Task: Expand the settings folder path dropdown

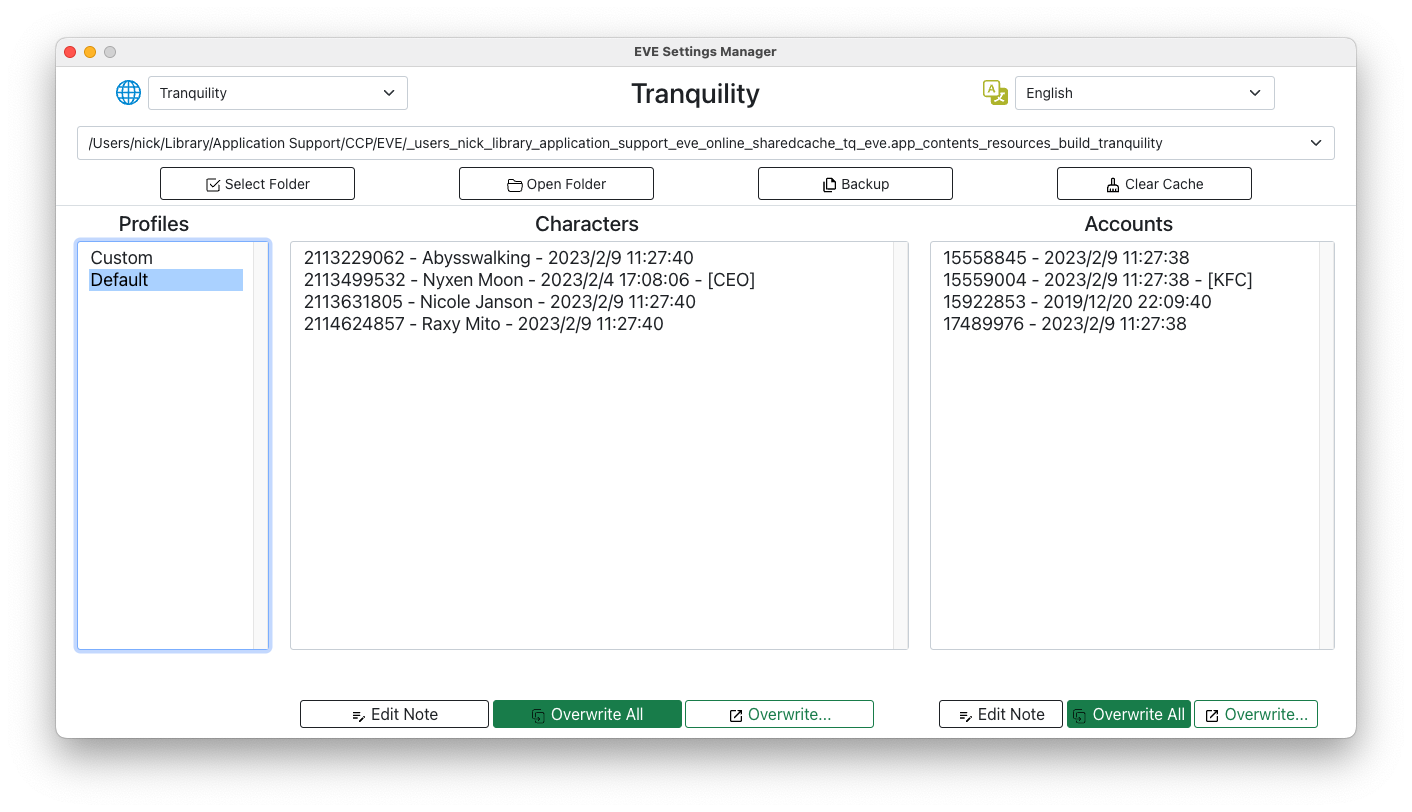Action: pyautogui.click(x=706, y=143)
